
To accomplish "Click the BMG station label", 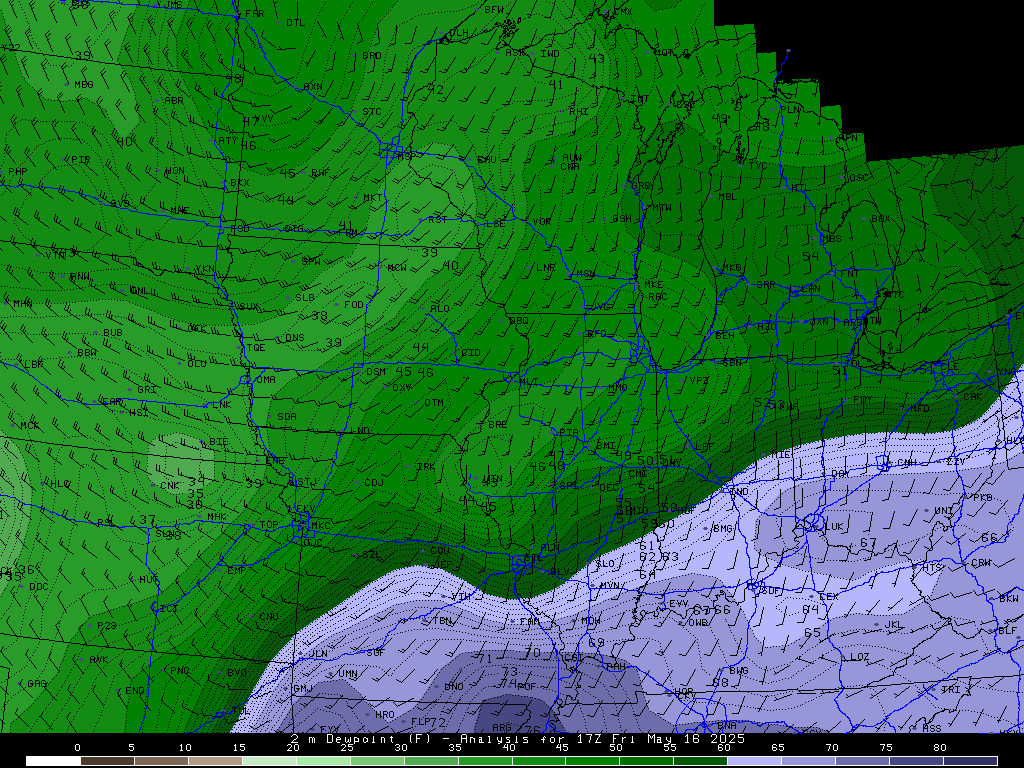I will [x=722, y=529].
